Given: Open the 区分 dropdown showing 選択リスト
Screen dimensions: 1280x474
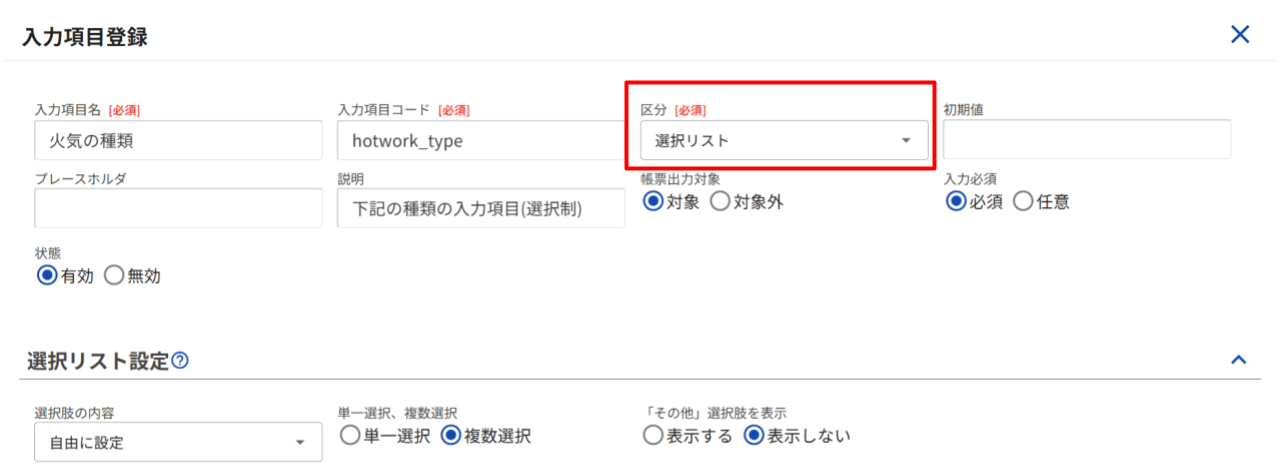Looking at the screenshot, I should pos(783,141).
